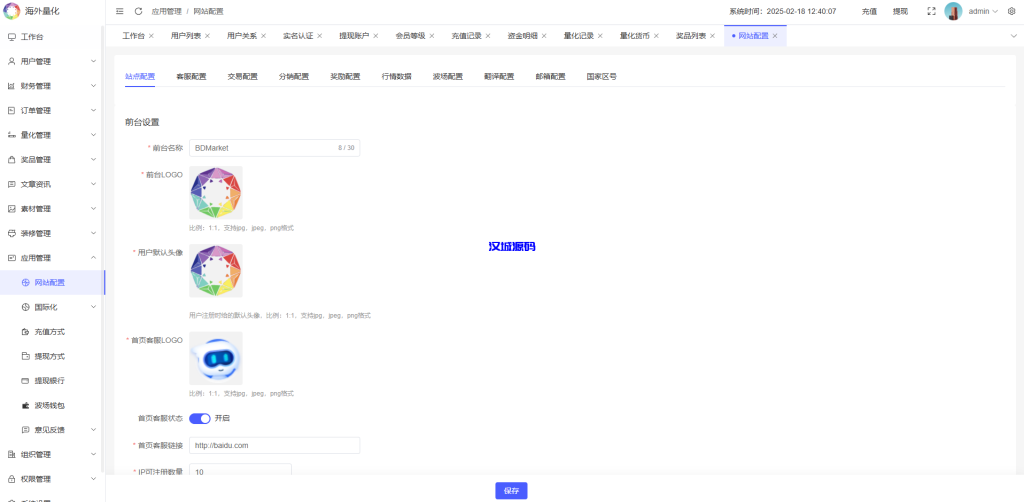Click the 海外量化 colorful logo
1024x502 pixels.
12,11
